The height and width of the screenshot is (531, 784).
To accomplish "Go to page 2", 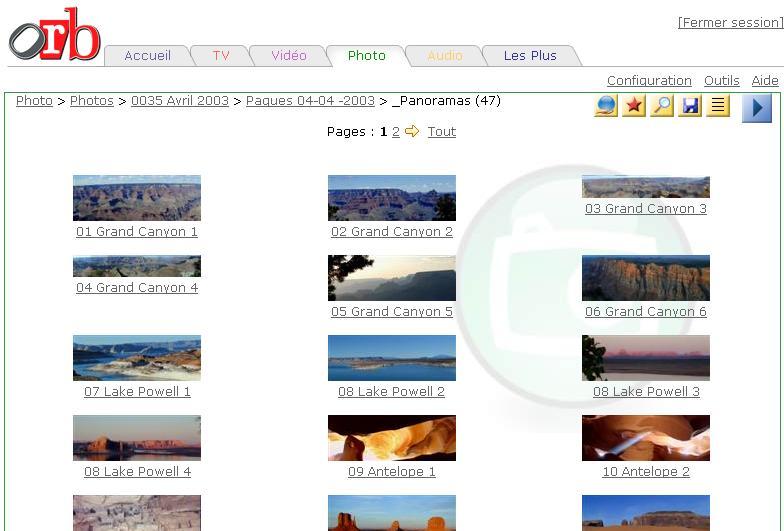I will click(x=396, y=132).
